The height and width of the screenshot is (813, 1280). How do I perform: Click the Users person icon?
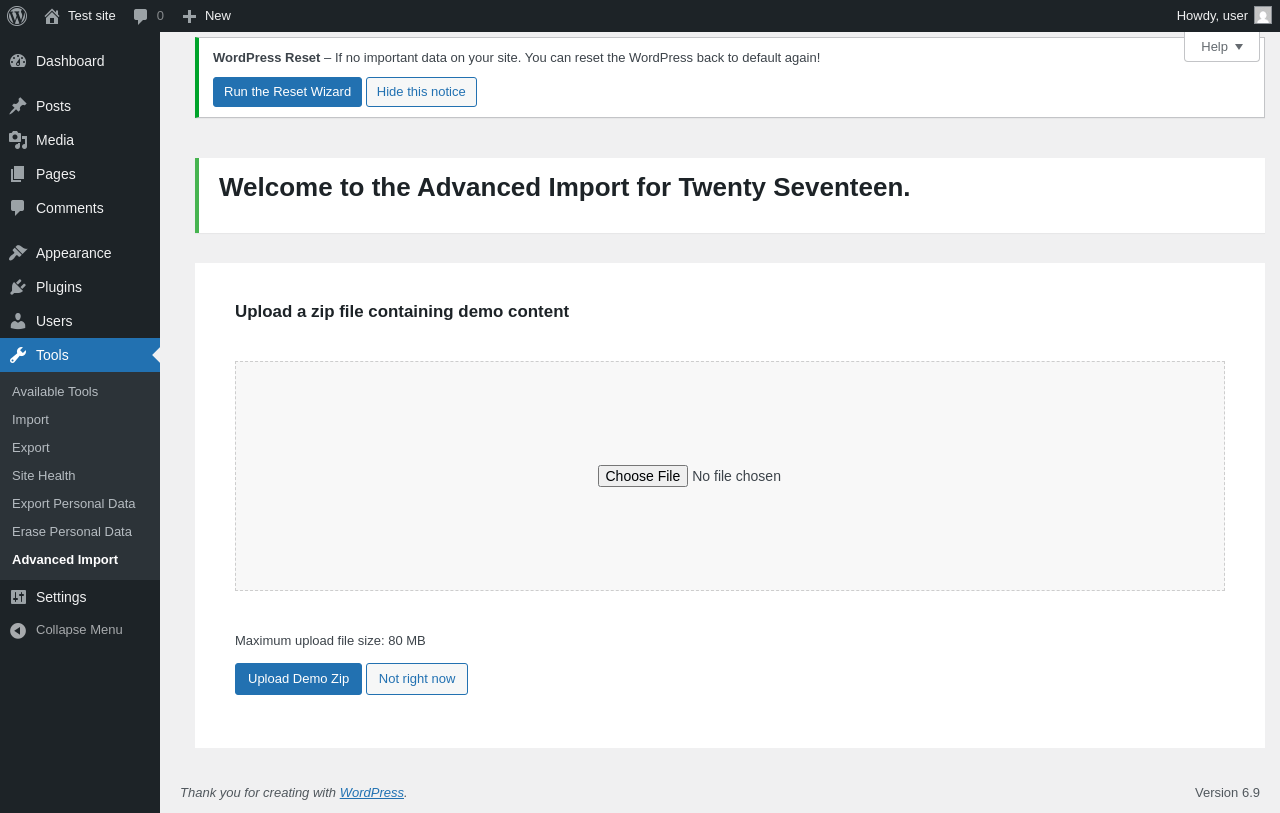[18, 321]
